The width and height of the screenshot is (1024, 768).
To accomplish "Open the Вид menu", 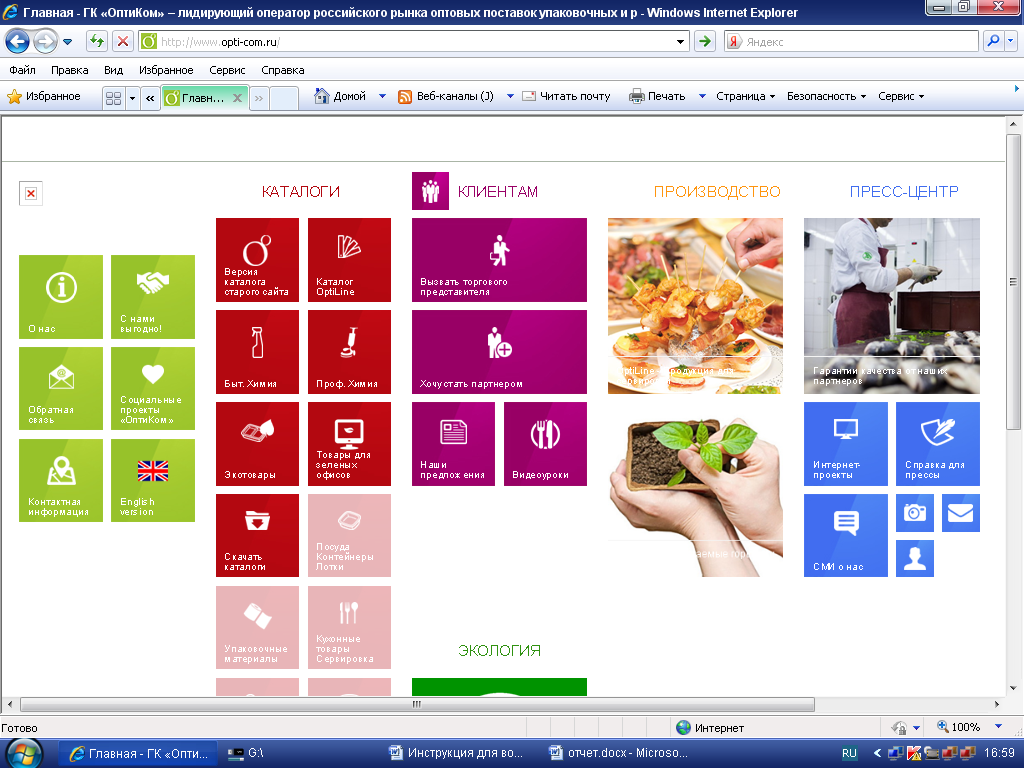I will (x=113, y=70).
